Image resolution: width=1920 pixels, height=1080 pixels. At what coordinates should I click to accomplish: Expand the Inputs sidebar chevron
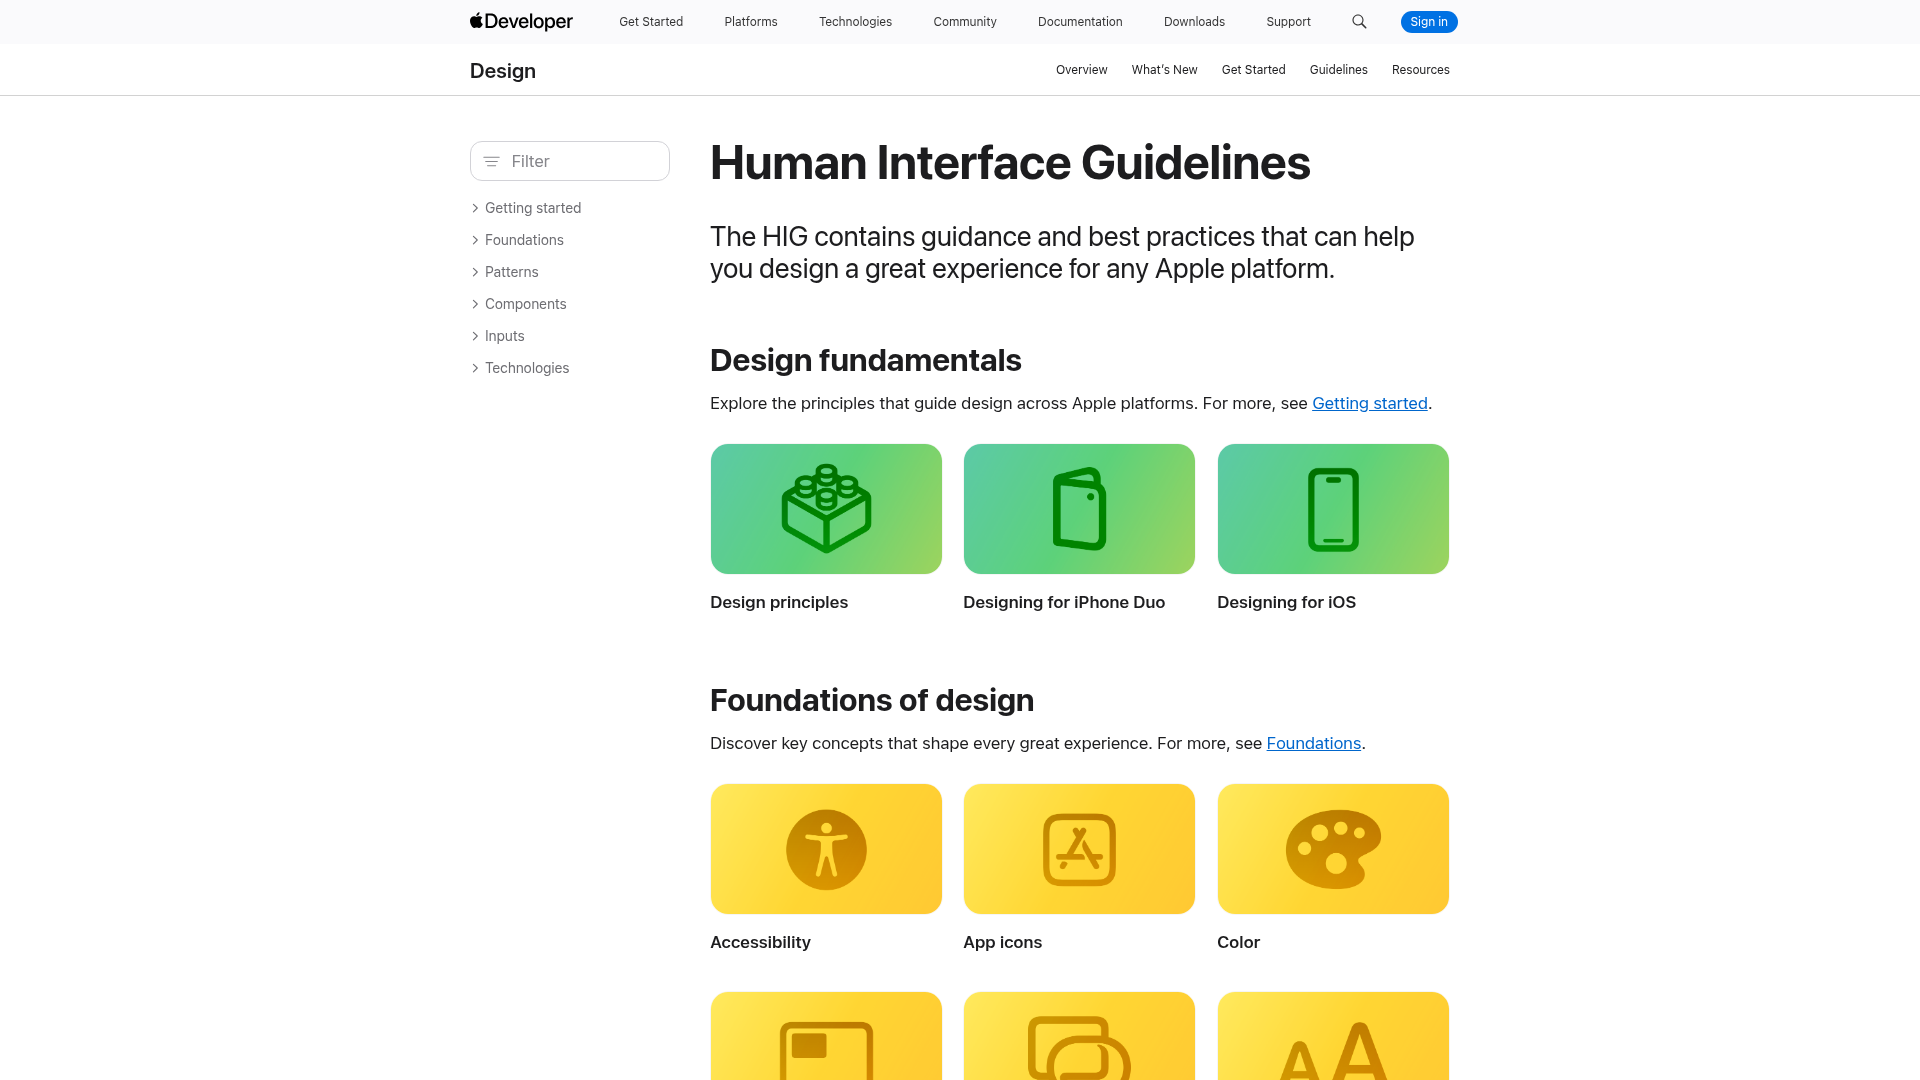click(x=475, y=336)
